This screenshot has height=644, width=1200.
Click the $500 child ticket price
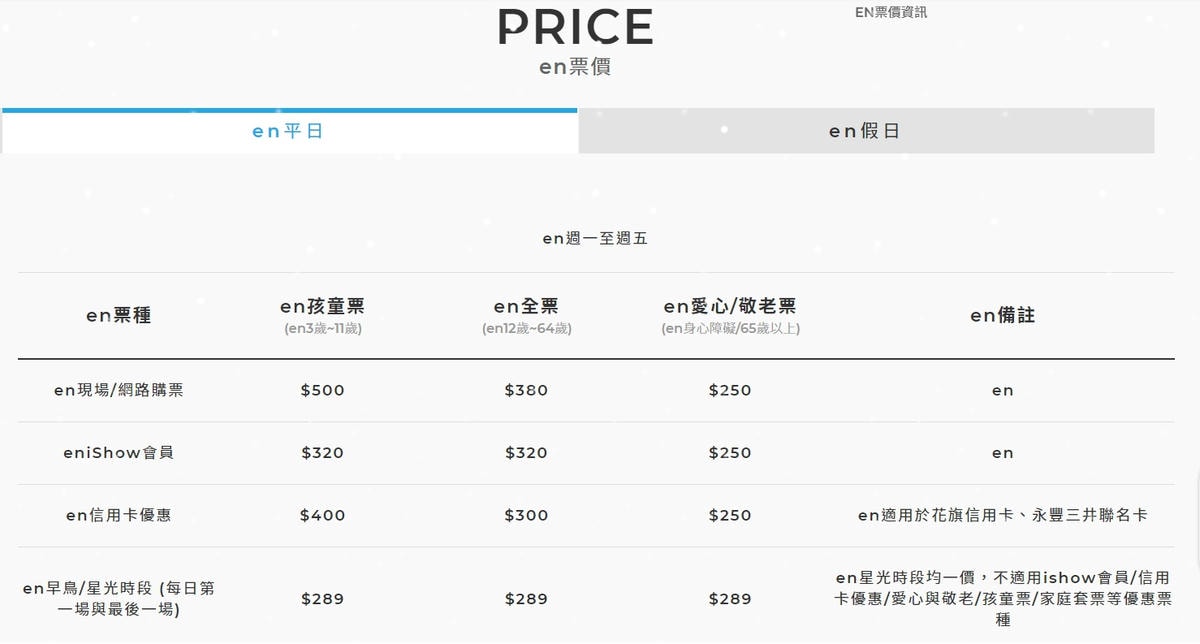click(x=322, y=390)
